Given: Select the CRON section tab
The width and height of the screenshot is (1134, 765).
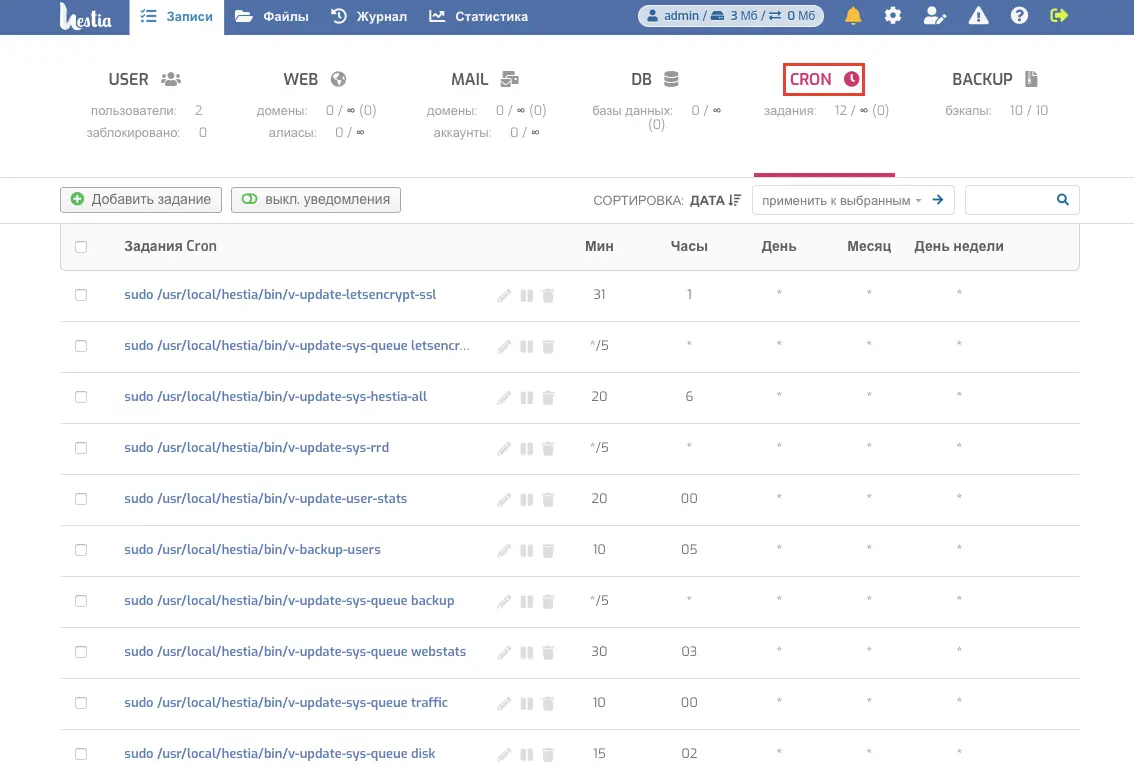Looking at the screenshot, I should point(824,79).
